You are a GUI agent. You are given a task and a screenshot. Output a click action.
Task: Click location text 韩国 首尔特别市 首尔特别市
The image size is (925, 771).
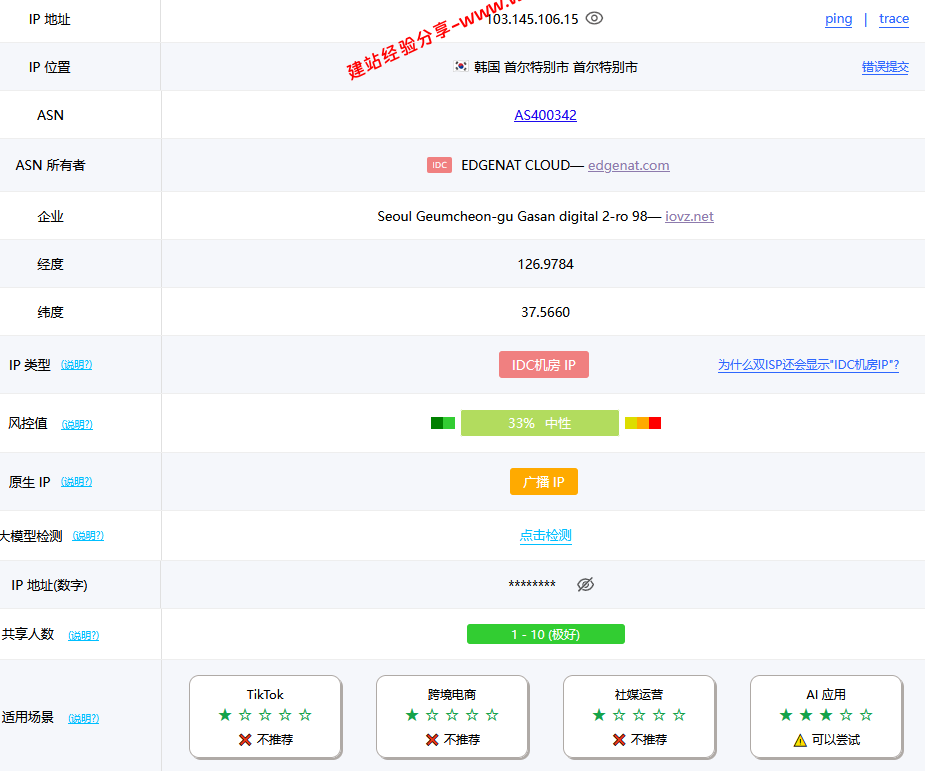tap(556, 67)
